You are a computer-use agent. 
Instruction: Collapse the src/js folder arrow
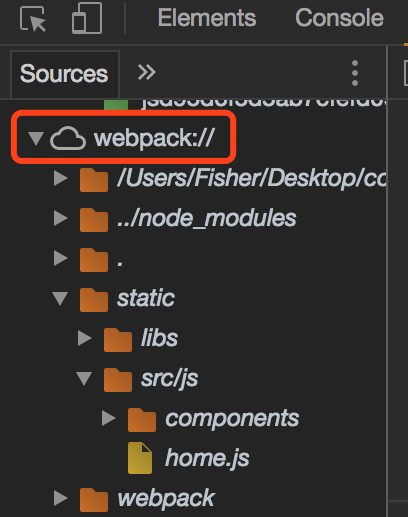84,378
